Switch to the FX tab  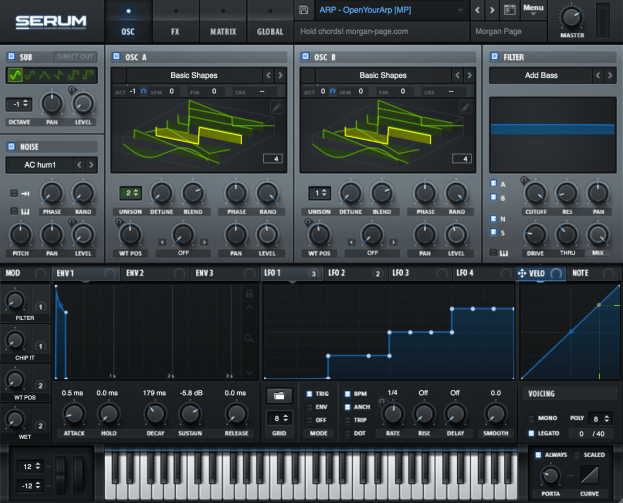click(175, 21)
